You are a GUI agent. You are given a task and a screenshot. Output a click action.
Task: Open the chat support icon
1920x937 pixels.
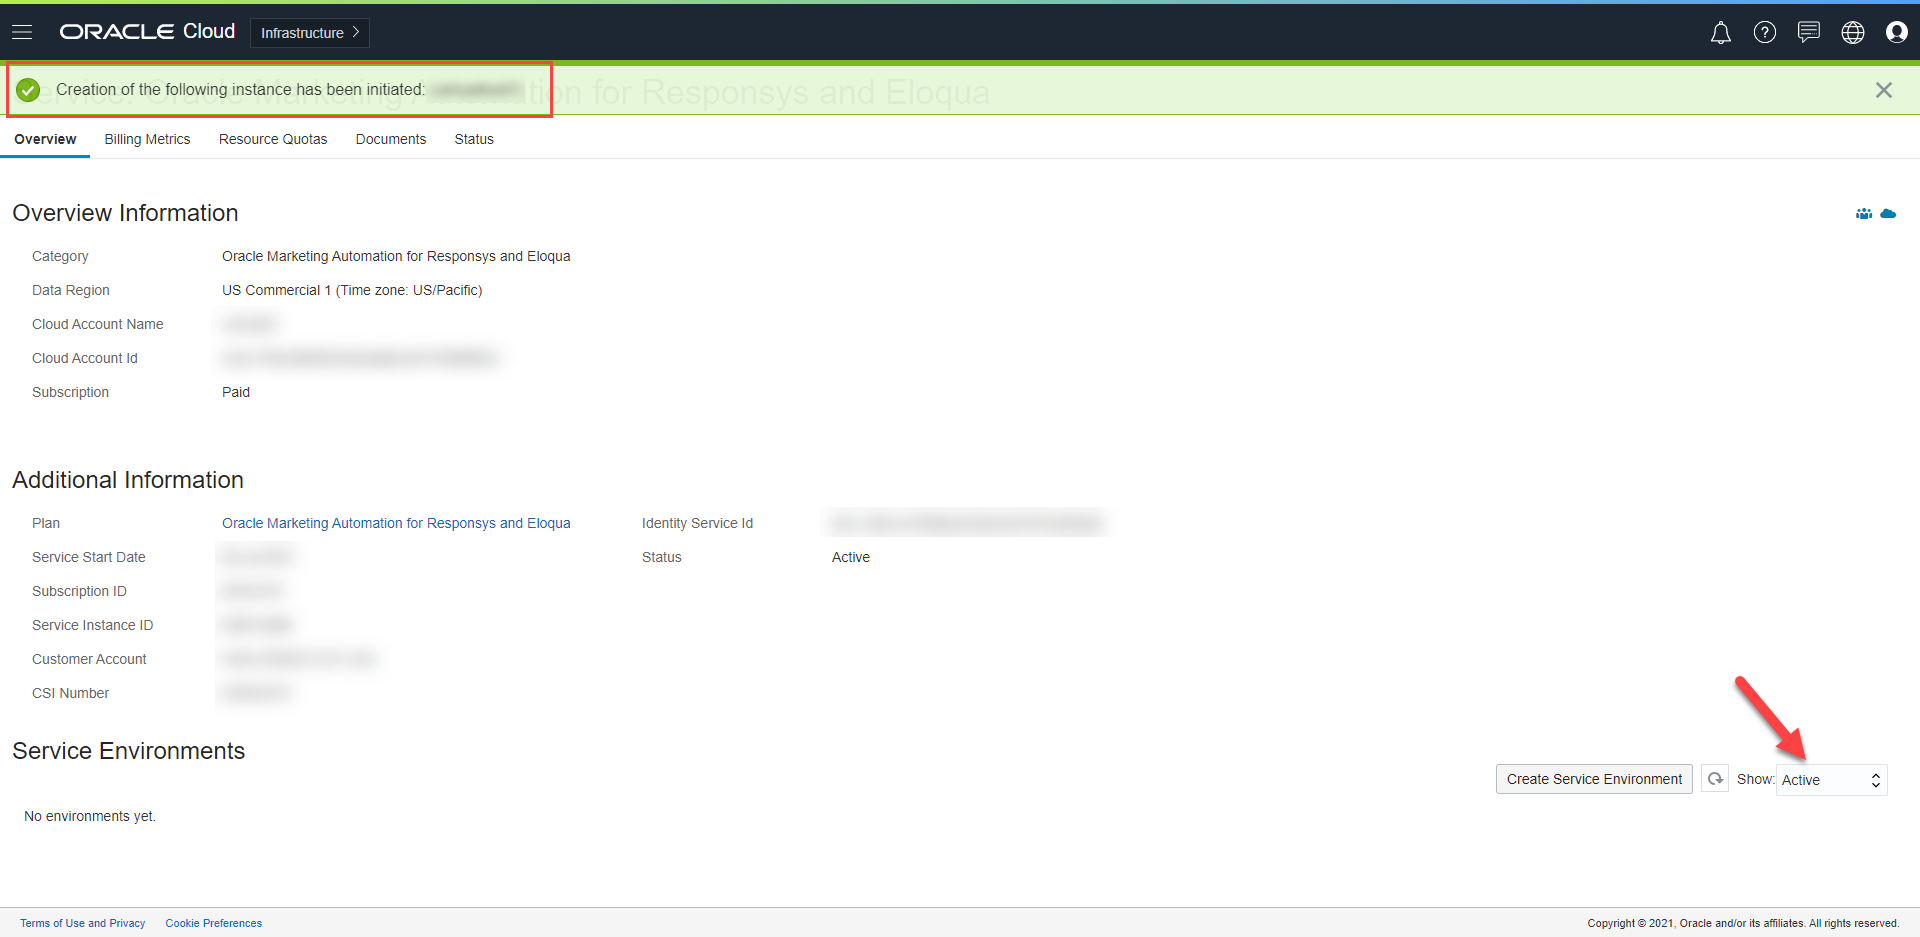(1808, 33)
